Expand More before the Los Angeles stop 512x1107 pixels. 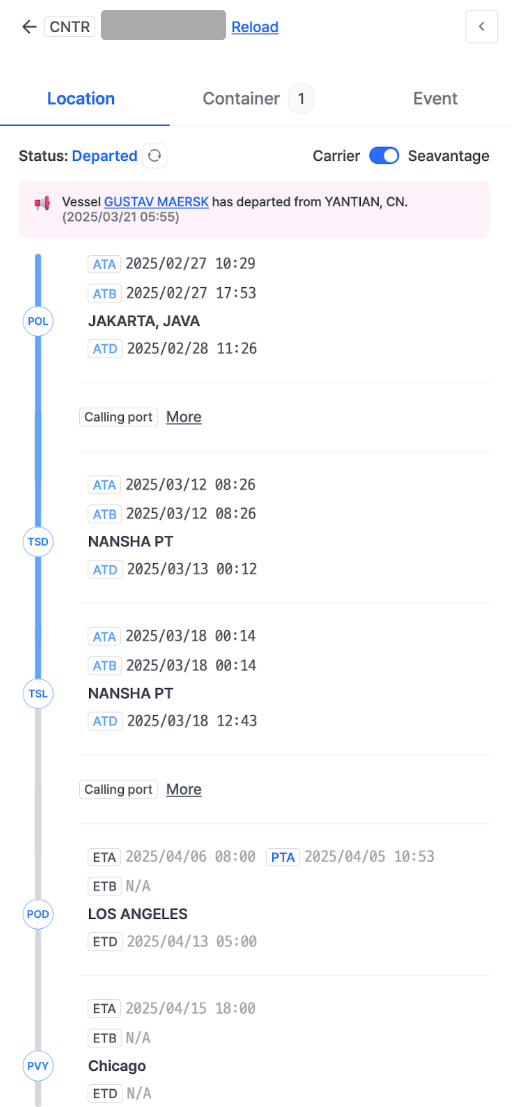pyautogui.click(x=184, y=789)
